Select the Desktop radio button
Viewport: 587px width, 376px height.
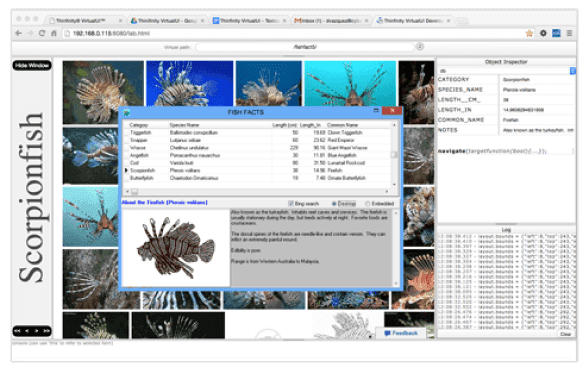[334, 204]
